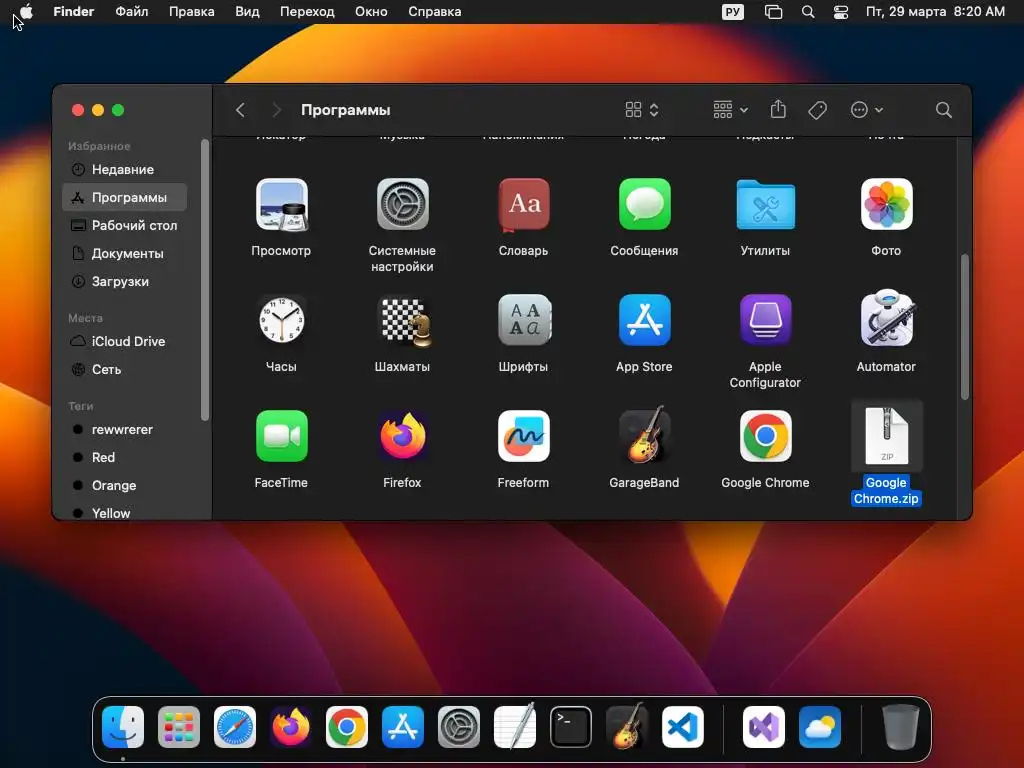Select Firefox icon in the Finder window
The height and width of the screenshot is (768, 1024).
point(402,436)
